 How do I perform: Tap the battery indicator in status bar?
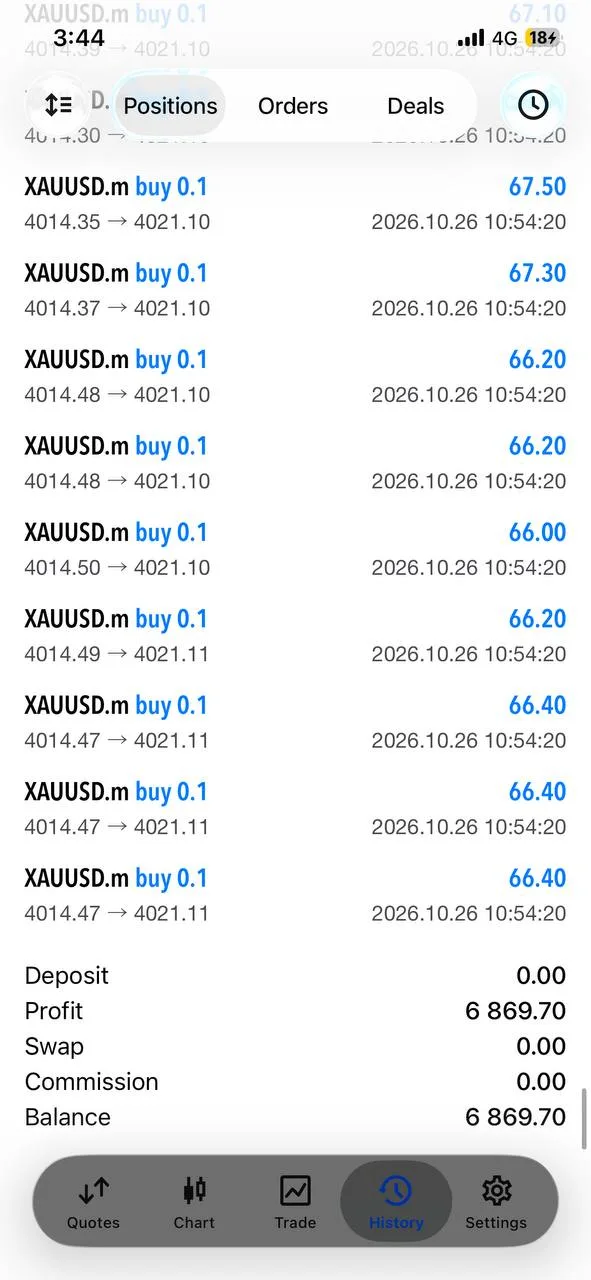pyautogui.click(x=542, y=38)
